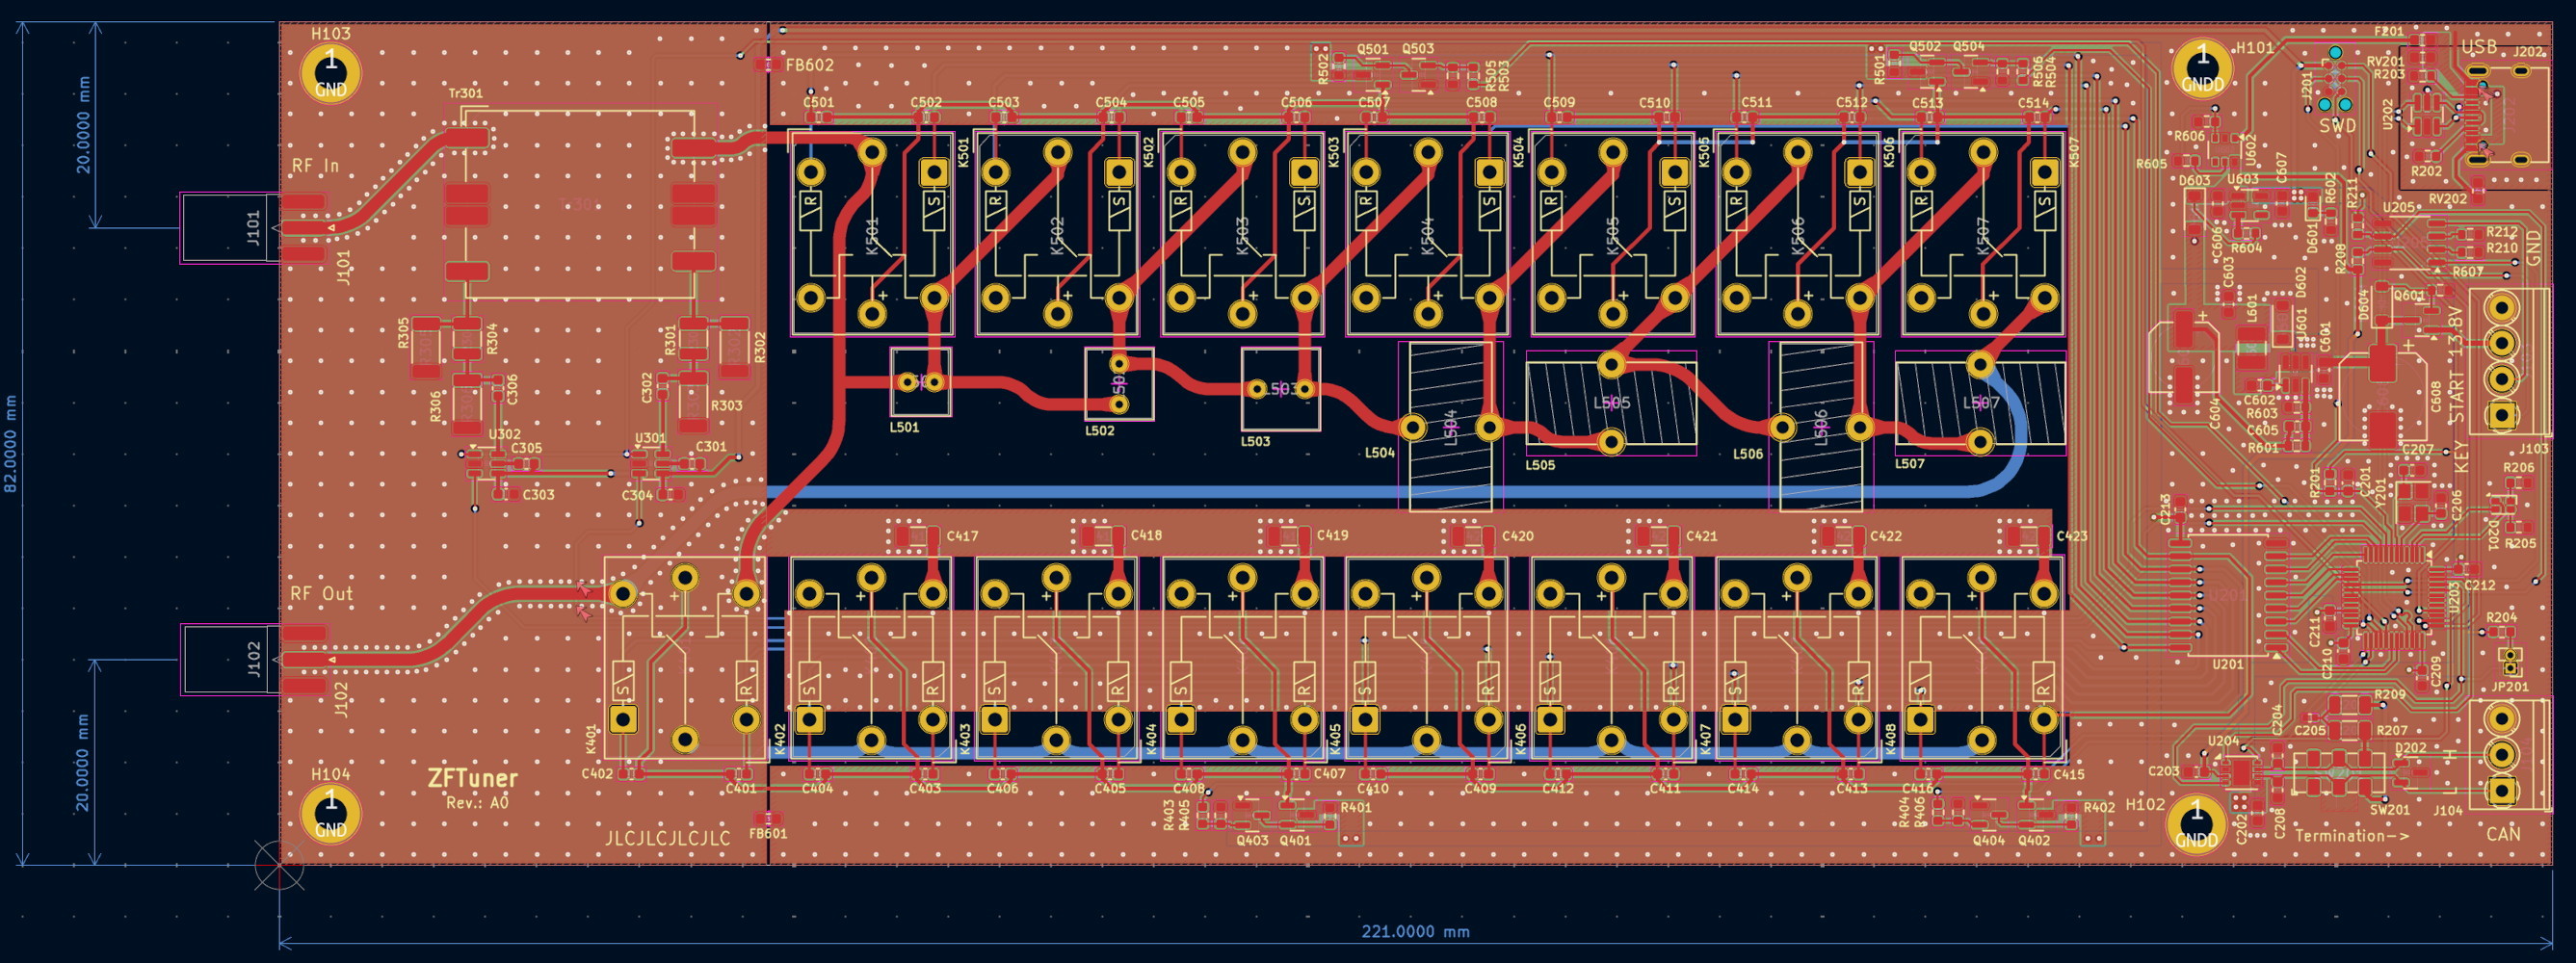Select the USB silkscreen label
This screenshot has width=2576, height=963.
[2479, 48]
